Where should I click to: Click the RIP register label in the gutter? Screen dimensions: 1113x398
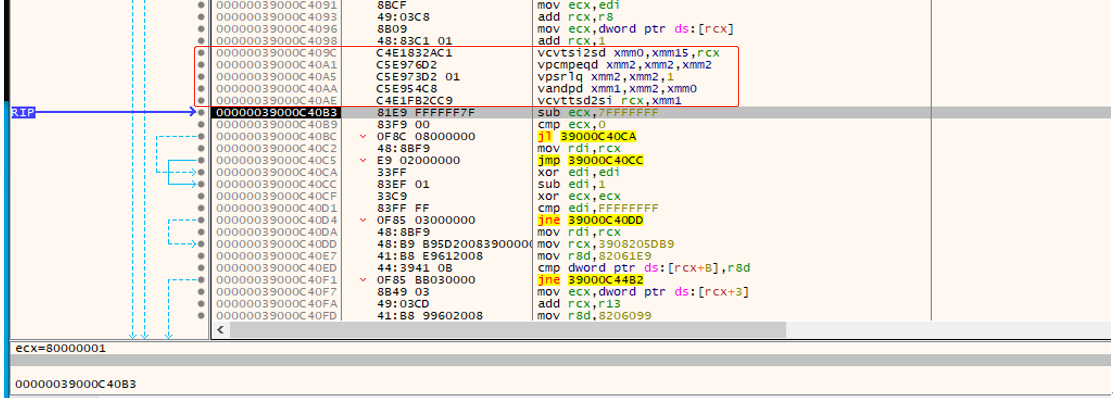point(22,112)
